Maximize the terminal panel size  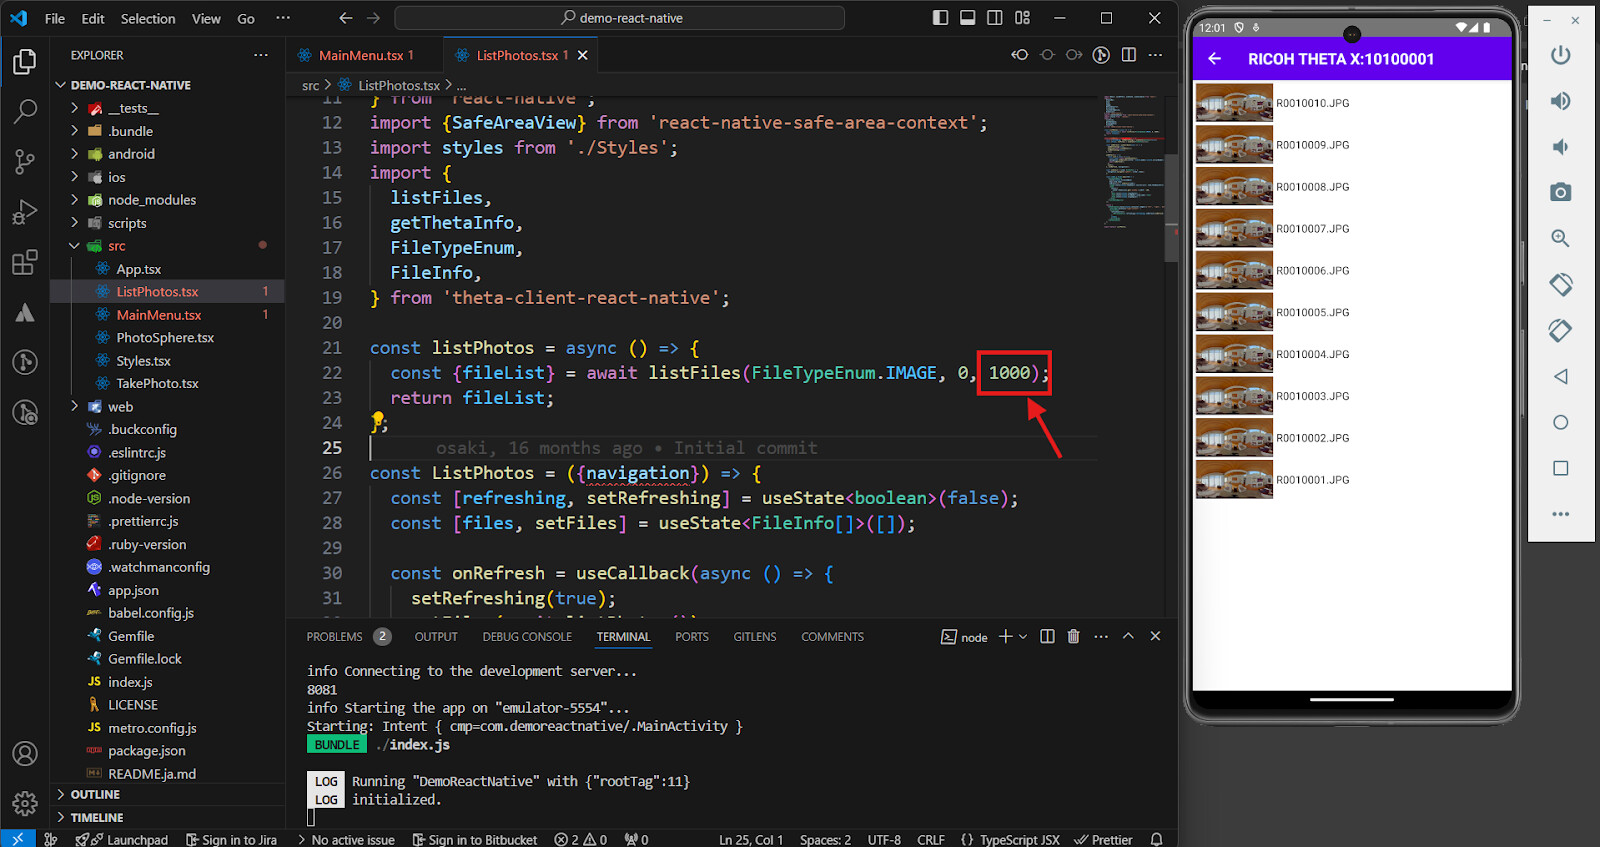[1128, 636]
